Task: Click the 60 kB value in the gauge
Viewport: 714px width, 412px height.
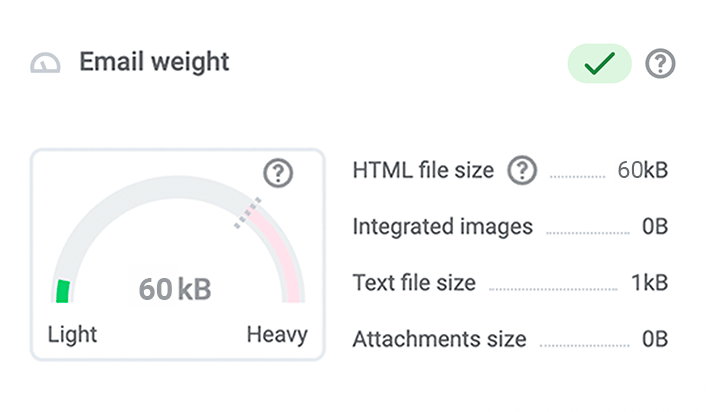Action: point(175,289)
